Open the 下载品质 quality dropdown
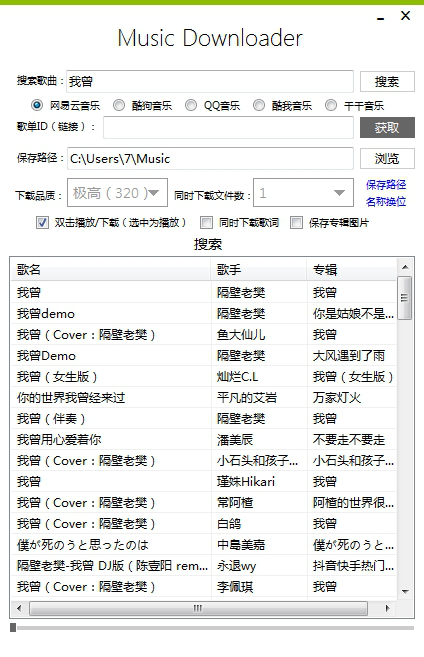The width and height of the screenshot is (424, 657). (x=117, y=193)
